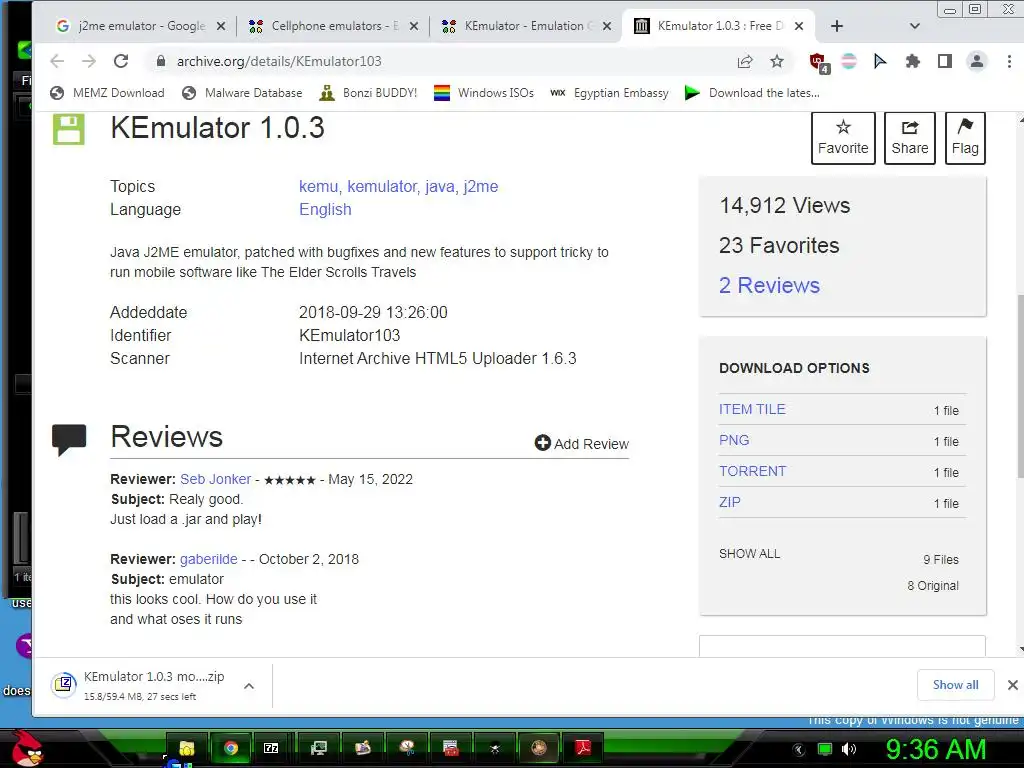Click SHOW ALL download files
The height and width of the screenshot is (768, 1024).
[750, 554]
